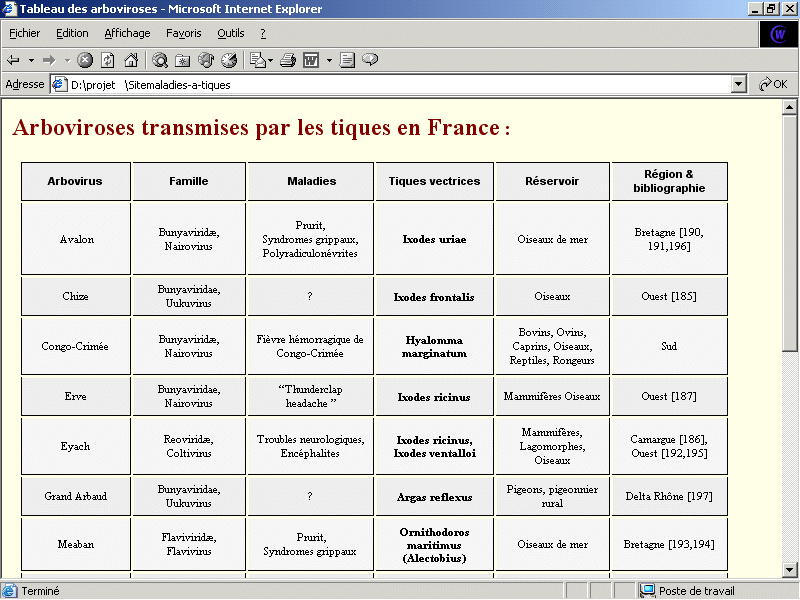Click the scrollbar down arrow
This screenshot has width=800, height=600.
click(789, 570)
